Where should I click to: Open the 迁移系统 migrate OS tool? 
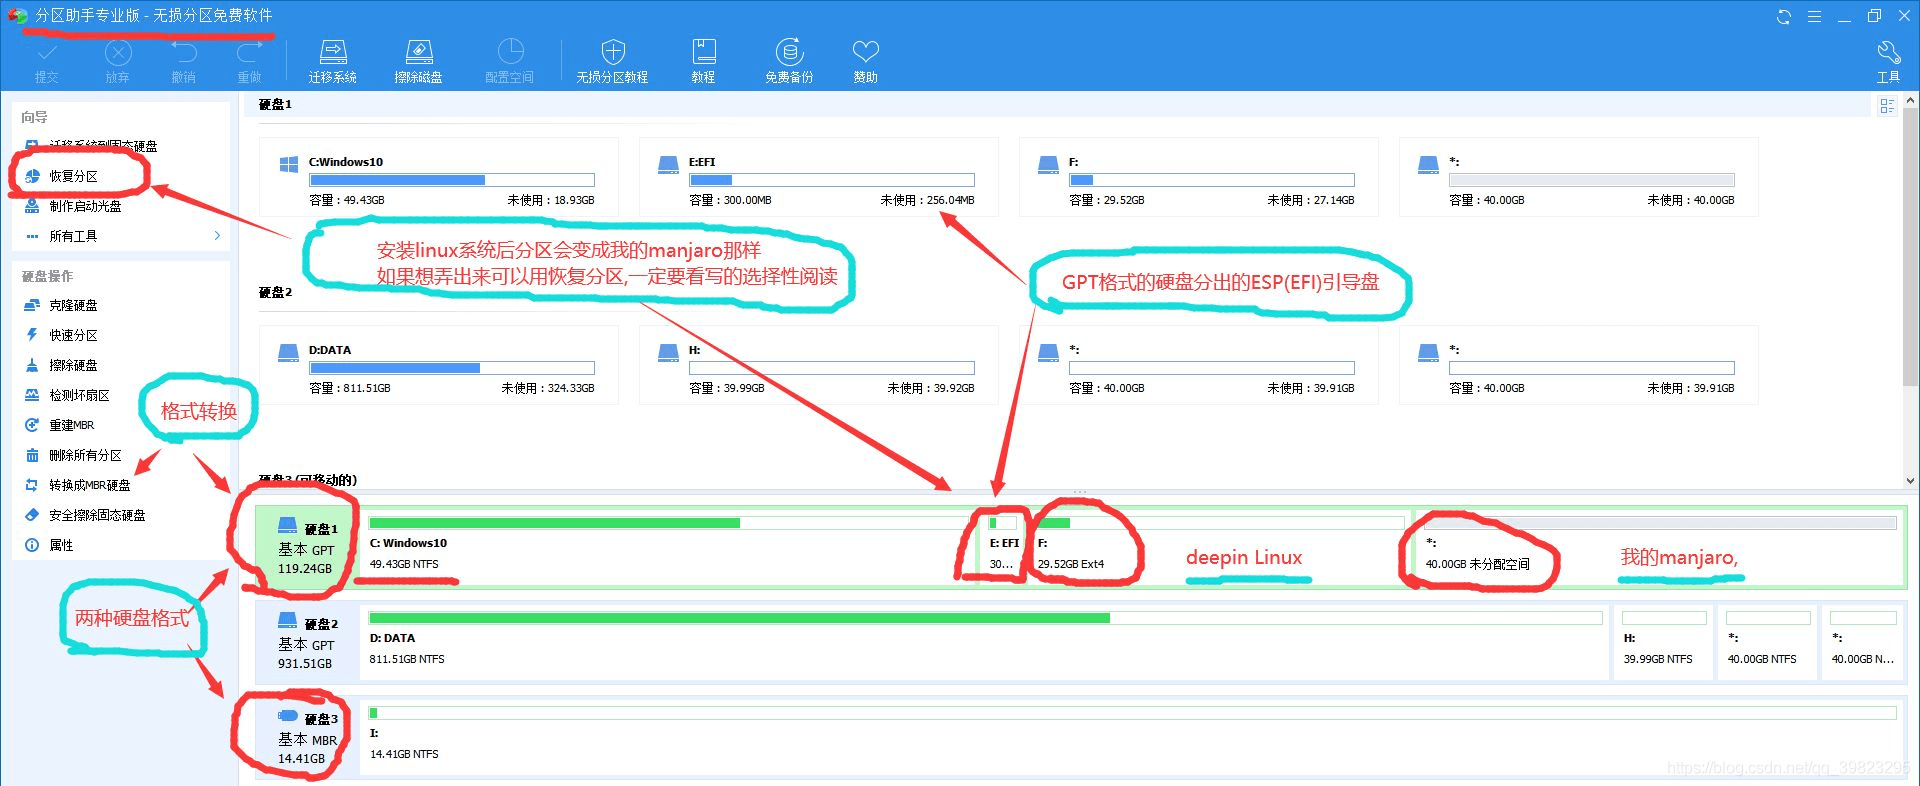click(x=332, y=62)
